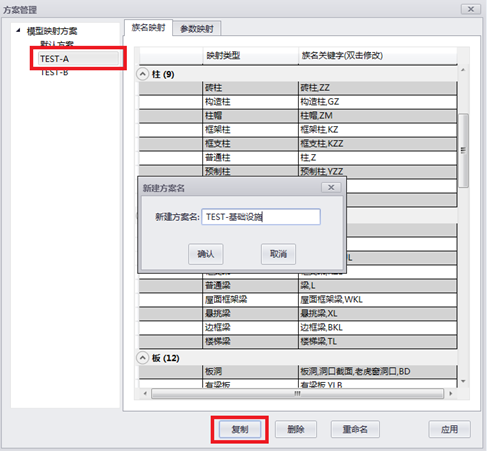Click keyword cell 框架柱,KZ

[x=377, y=130]
